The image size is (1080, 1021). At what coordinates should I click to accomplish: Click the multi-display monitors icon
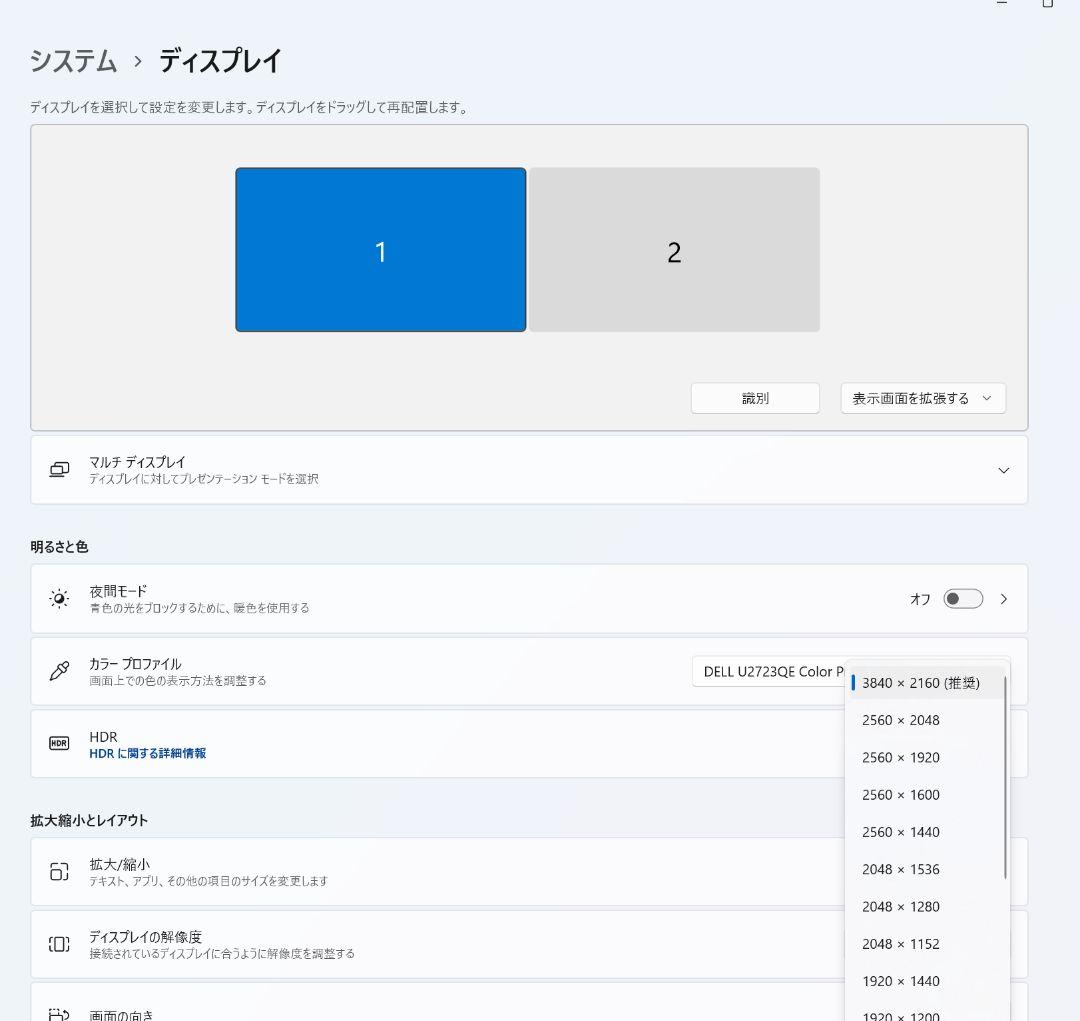(x=57, y=469)
